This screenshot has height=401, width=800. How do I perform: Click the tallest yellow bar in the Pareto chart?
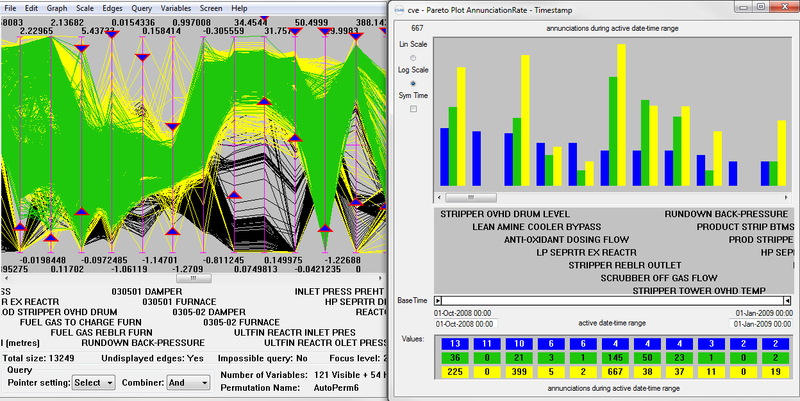(x=621, y=115)
